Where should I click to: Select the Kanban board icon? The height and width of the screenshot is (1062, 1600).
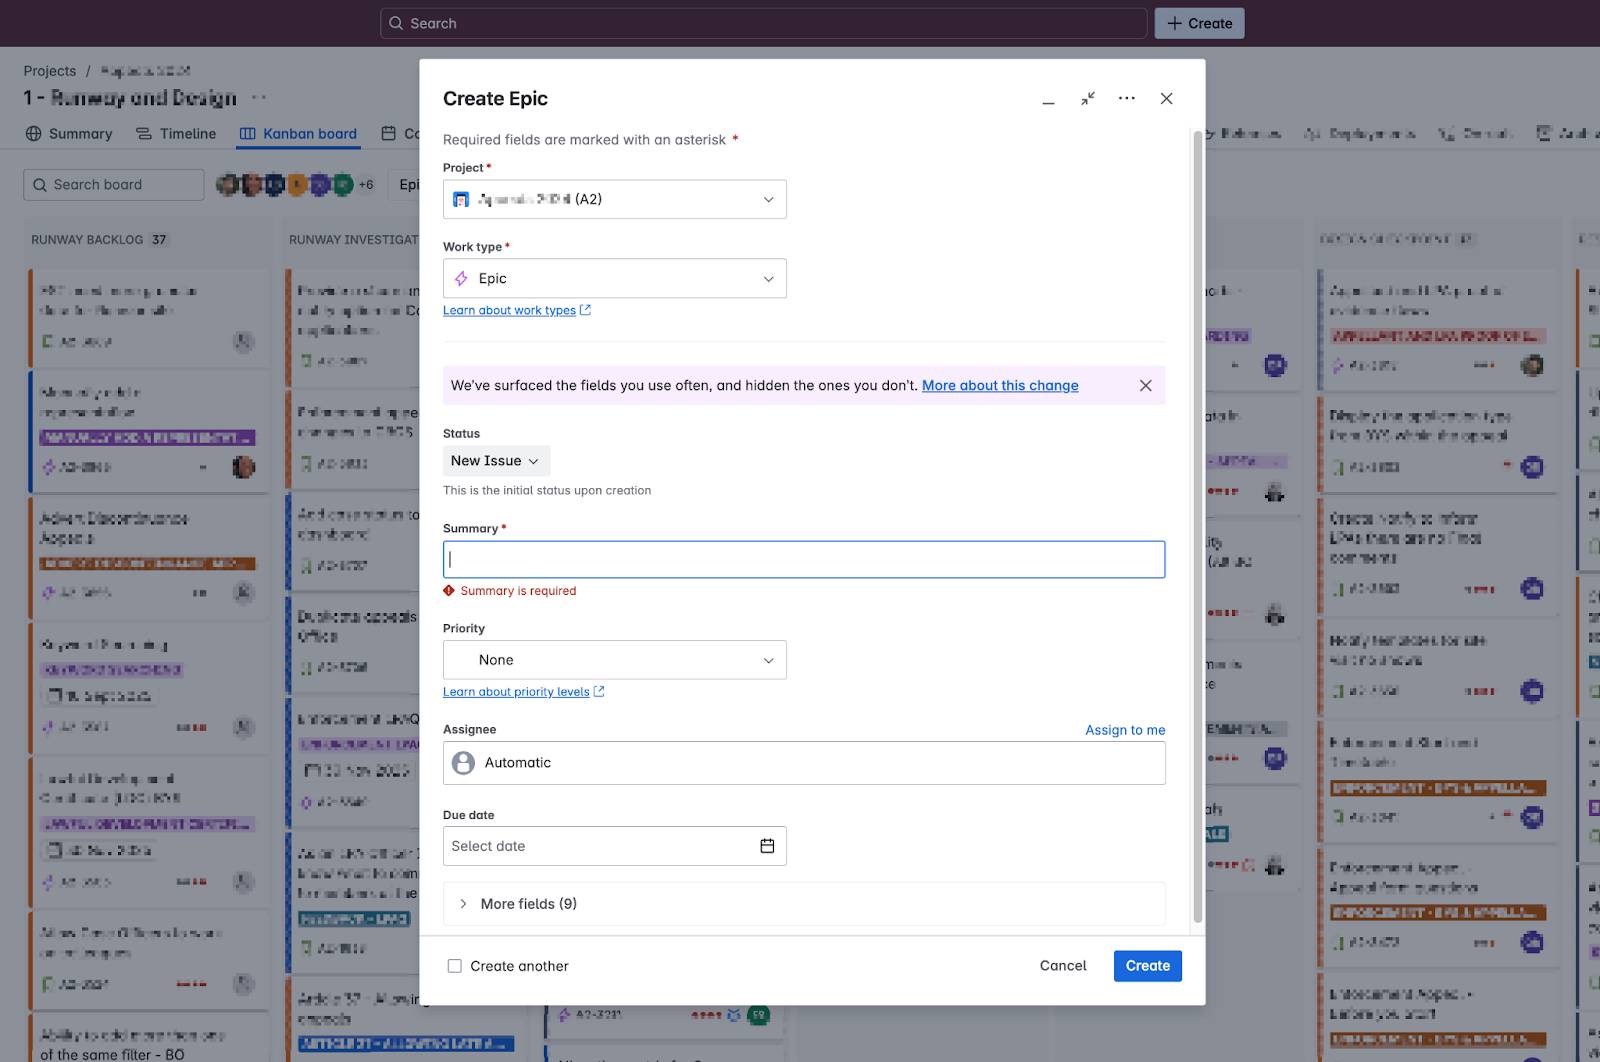[x=246, y=133]
